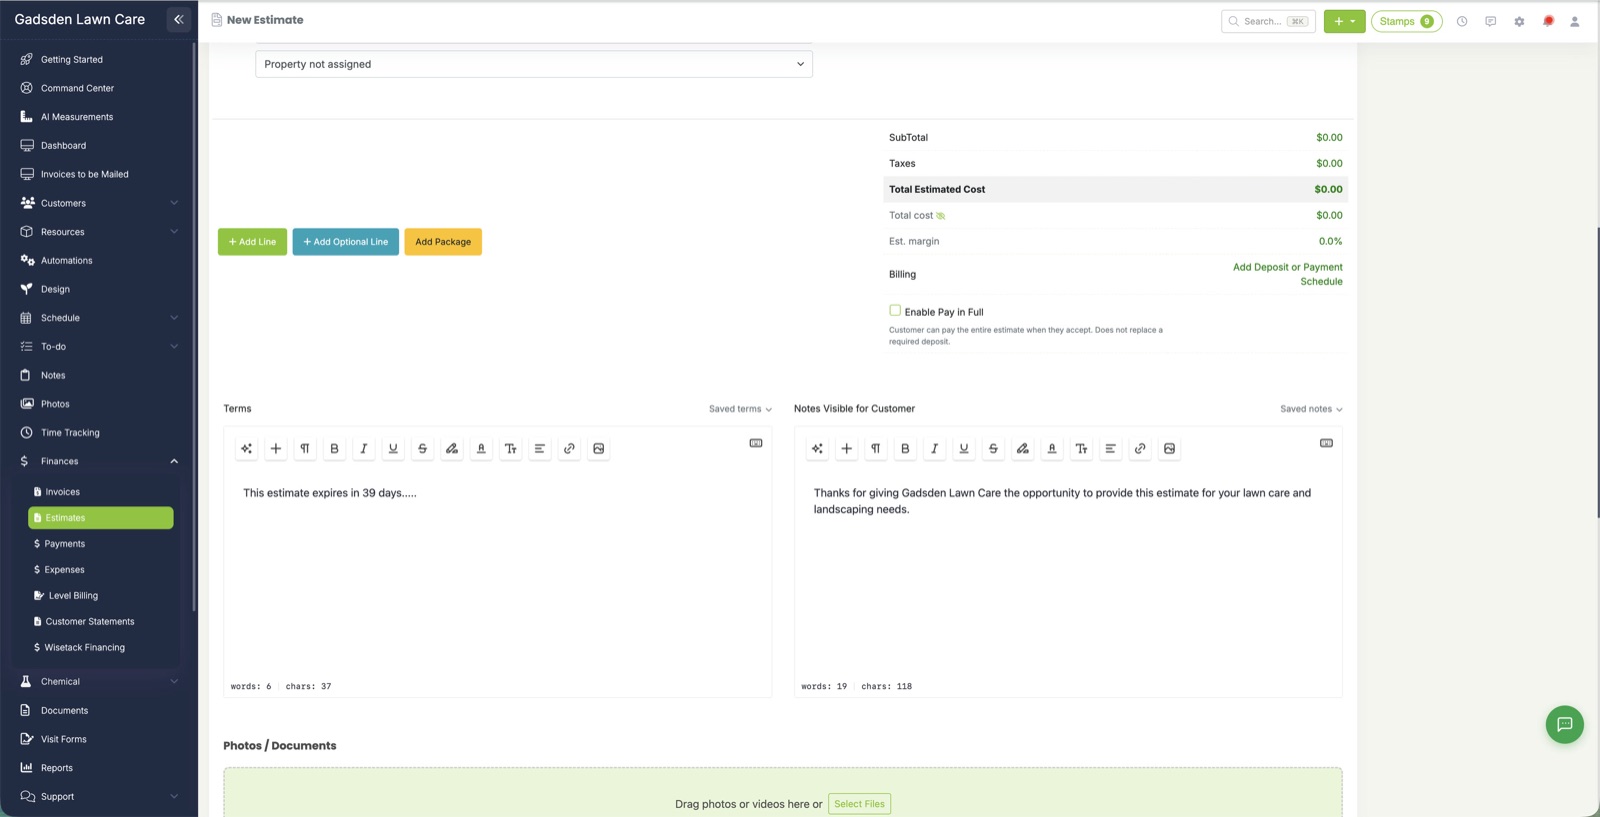Insert link in Terms editor
1600x817 pixels.
[x=569, y=449]
